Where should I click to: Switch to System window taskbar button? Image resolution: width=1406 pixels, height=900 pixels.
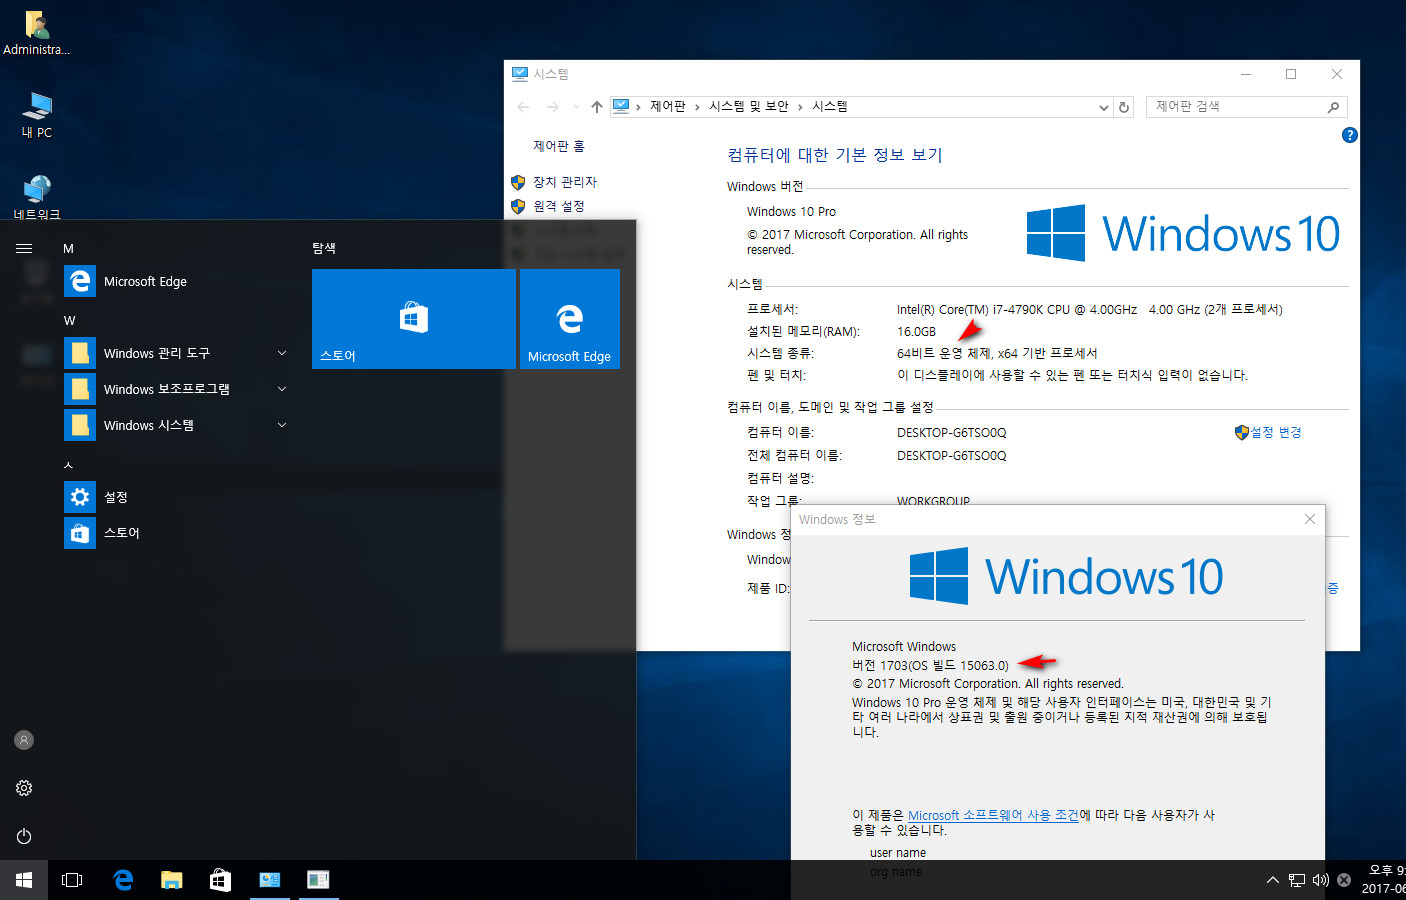(270, 880)
